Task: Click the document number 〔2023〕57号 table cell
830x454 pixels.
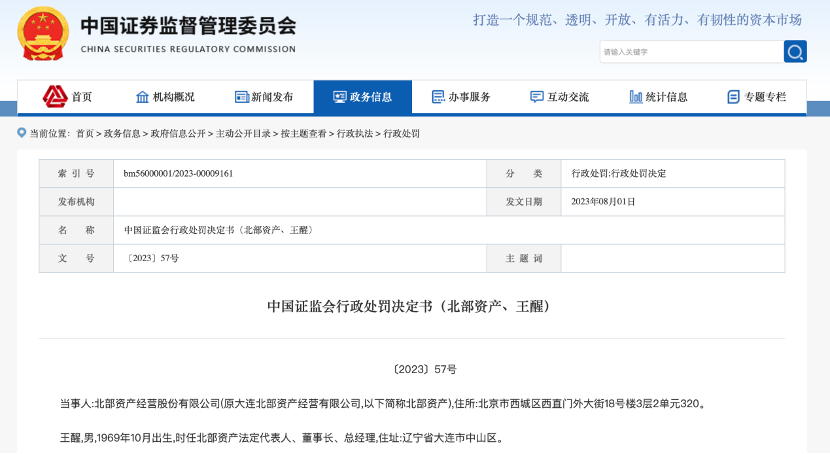Action: click(300, 258)
